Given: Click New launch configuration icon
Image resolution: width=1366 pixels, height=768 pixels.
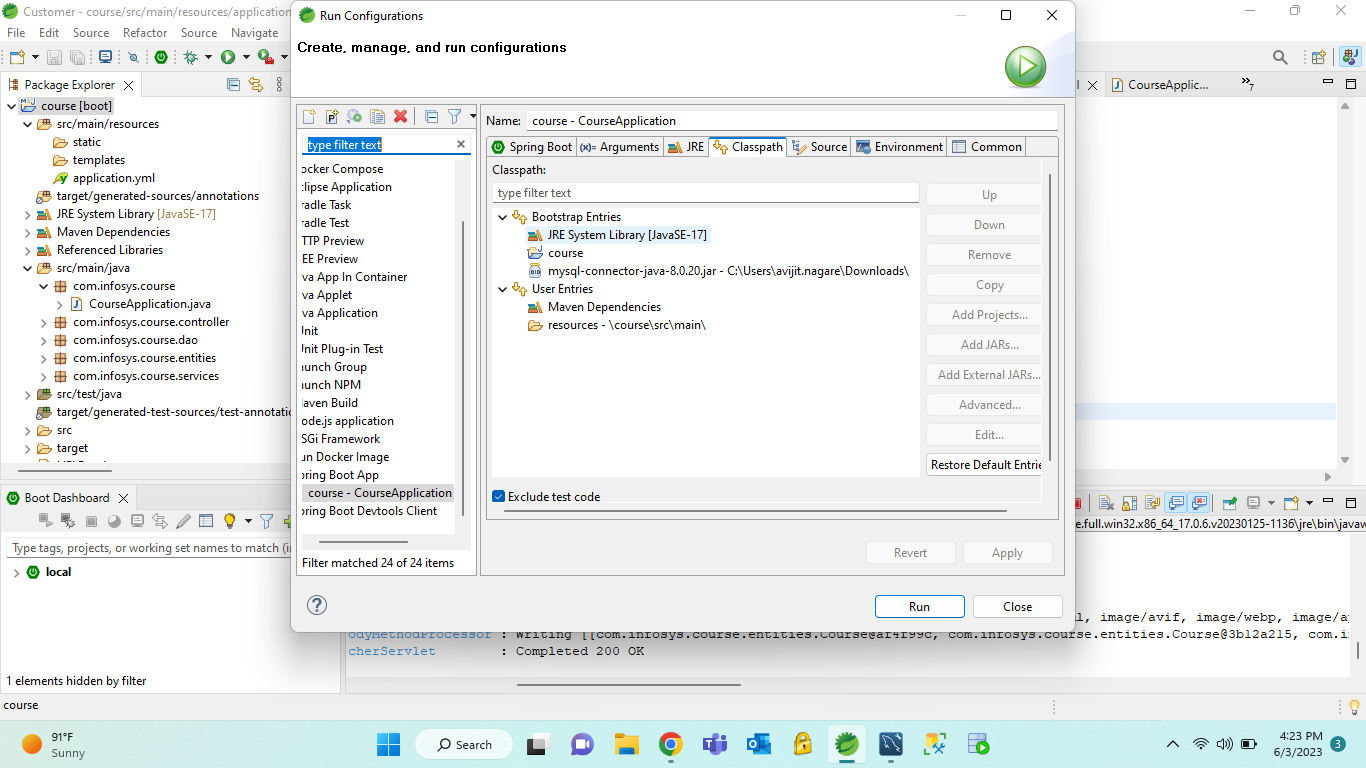Looking at the screenshot, I should pyautogui.click(x=309, y=117).
